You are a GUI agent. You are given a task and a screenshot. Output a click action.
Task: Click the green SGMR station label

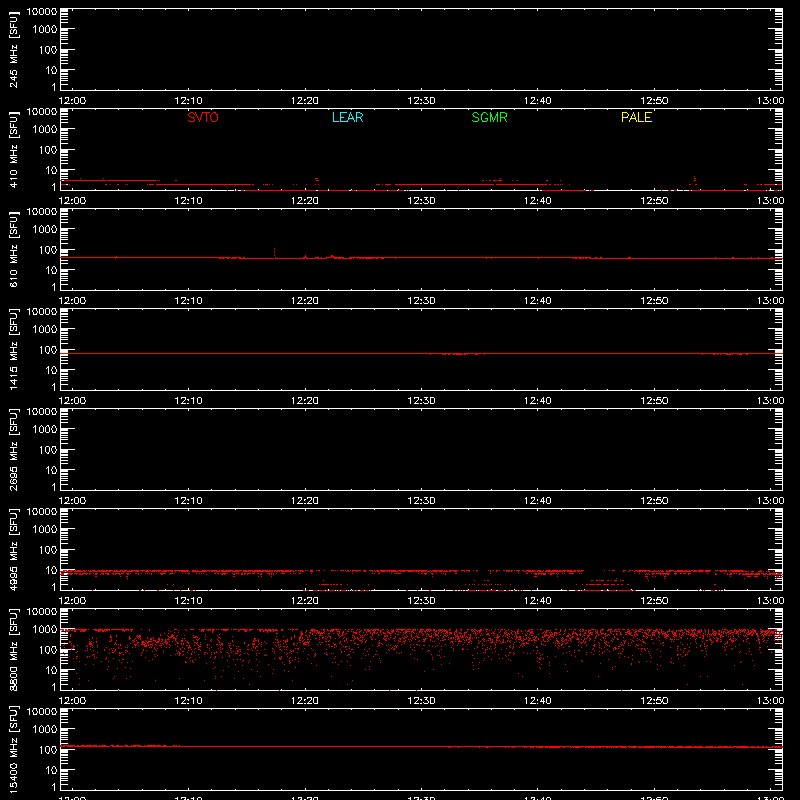pos(489,117)
